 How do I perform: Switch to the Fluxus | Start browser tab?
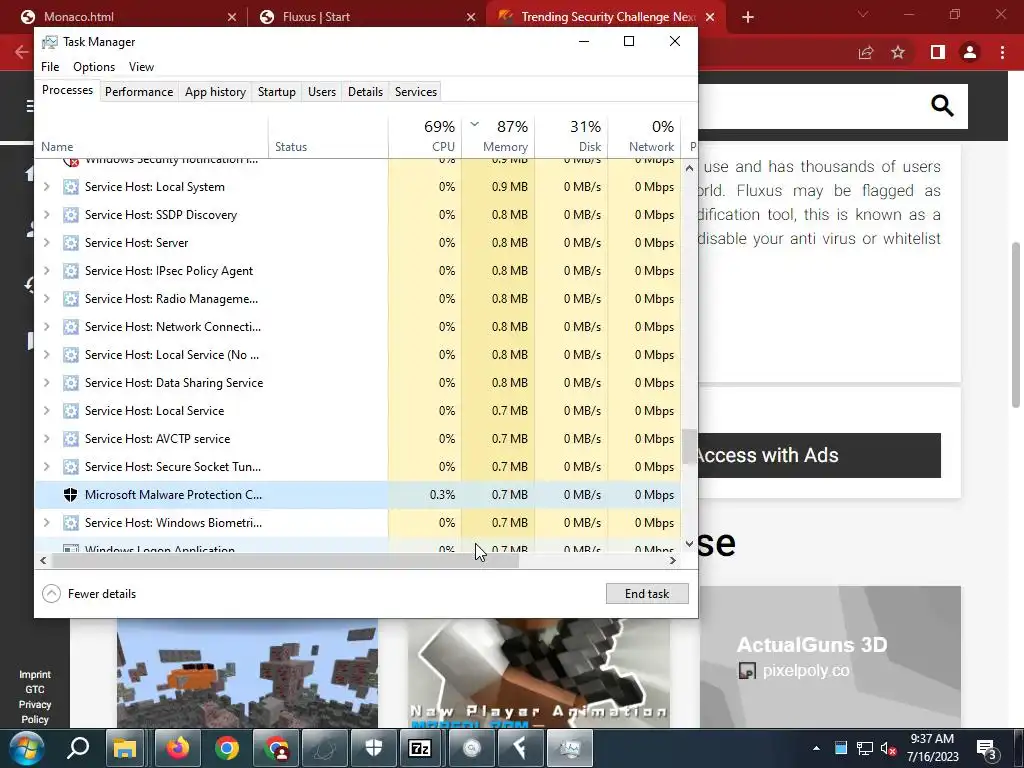click(x=367, y=17)
